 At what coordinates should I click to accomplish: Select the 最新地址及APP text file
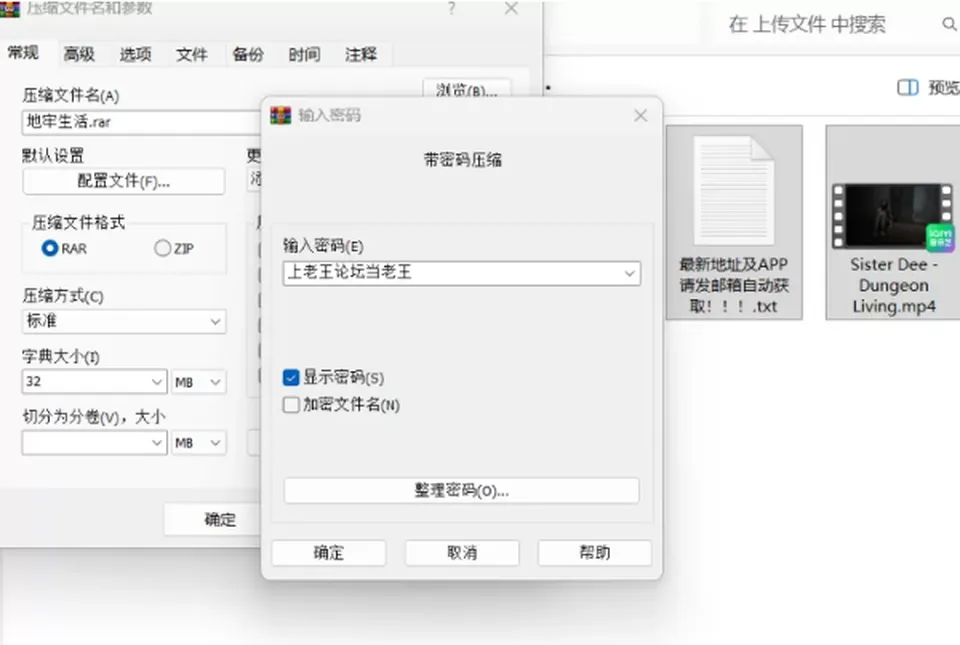733,222
